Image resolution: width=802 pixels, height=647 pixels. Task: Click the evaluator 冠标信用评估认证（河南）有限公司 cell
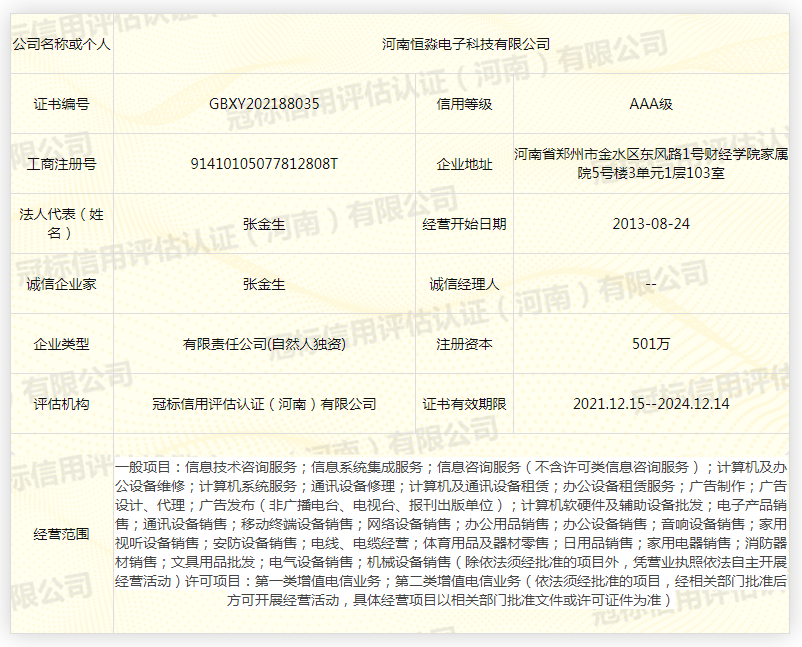[264, 404]
